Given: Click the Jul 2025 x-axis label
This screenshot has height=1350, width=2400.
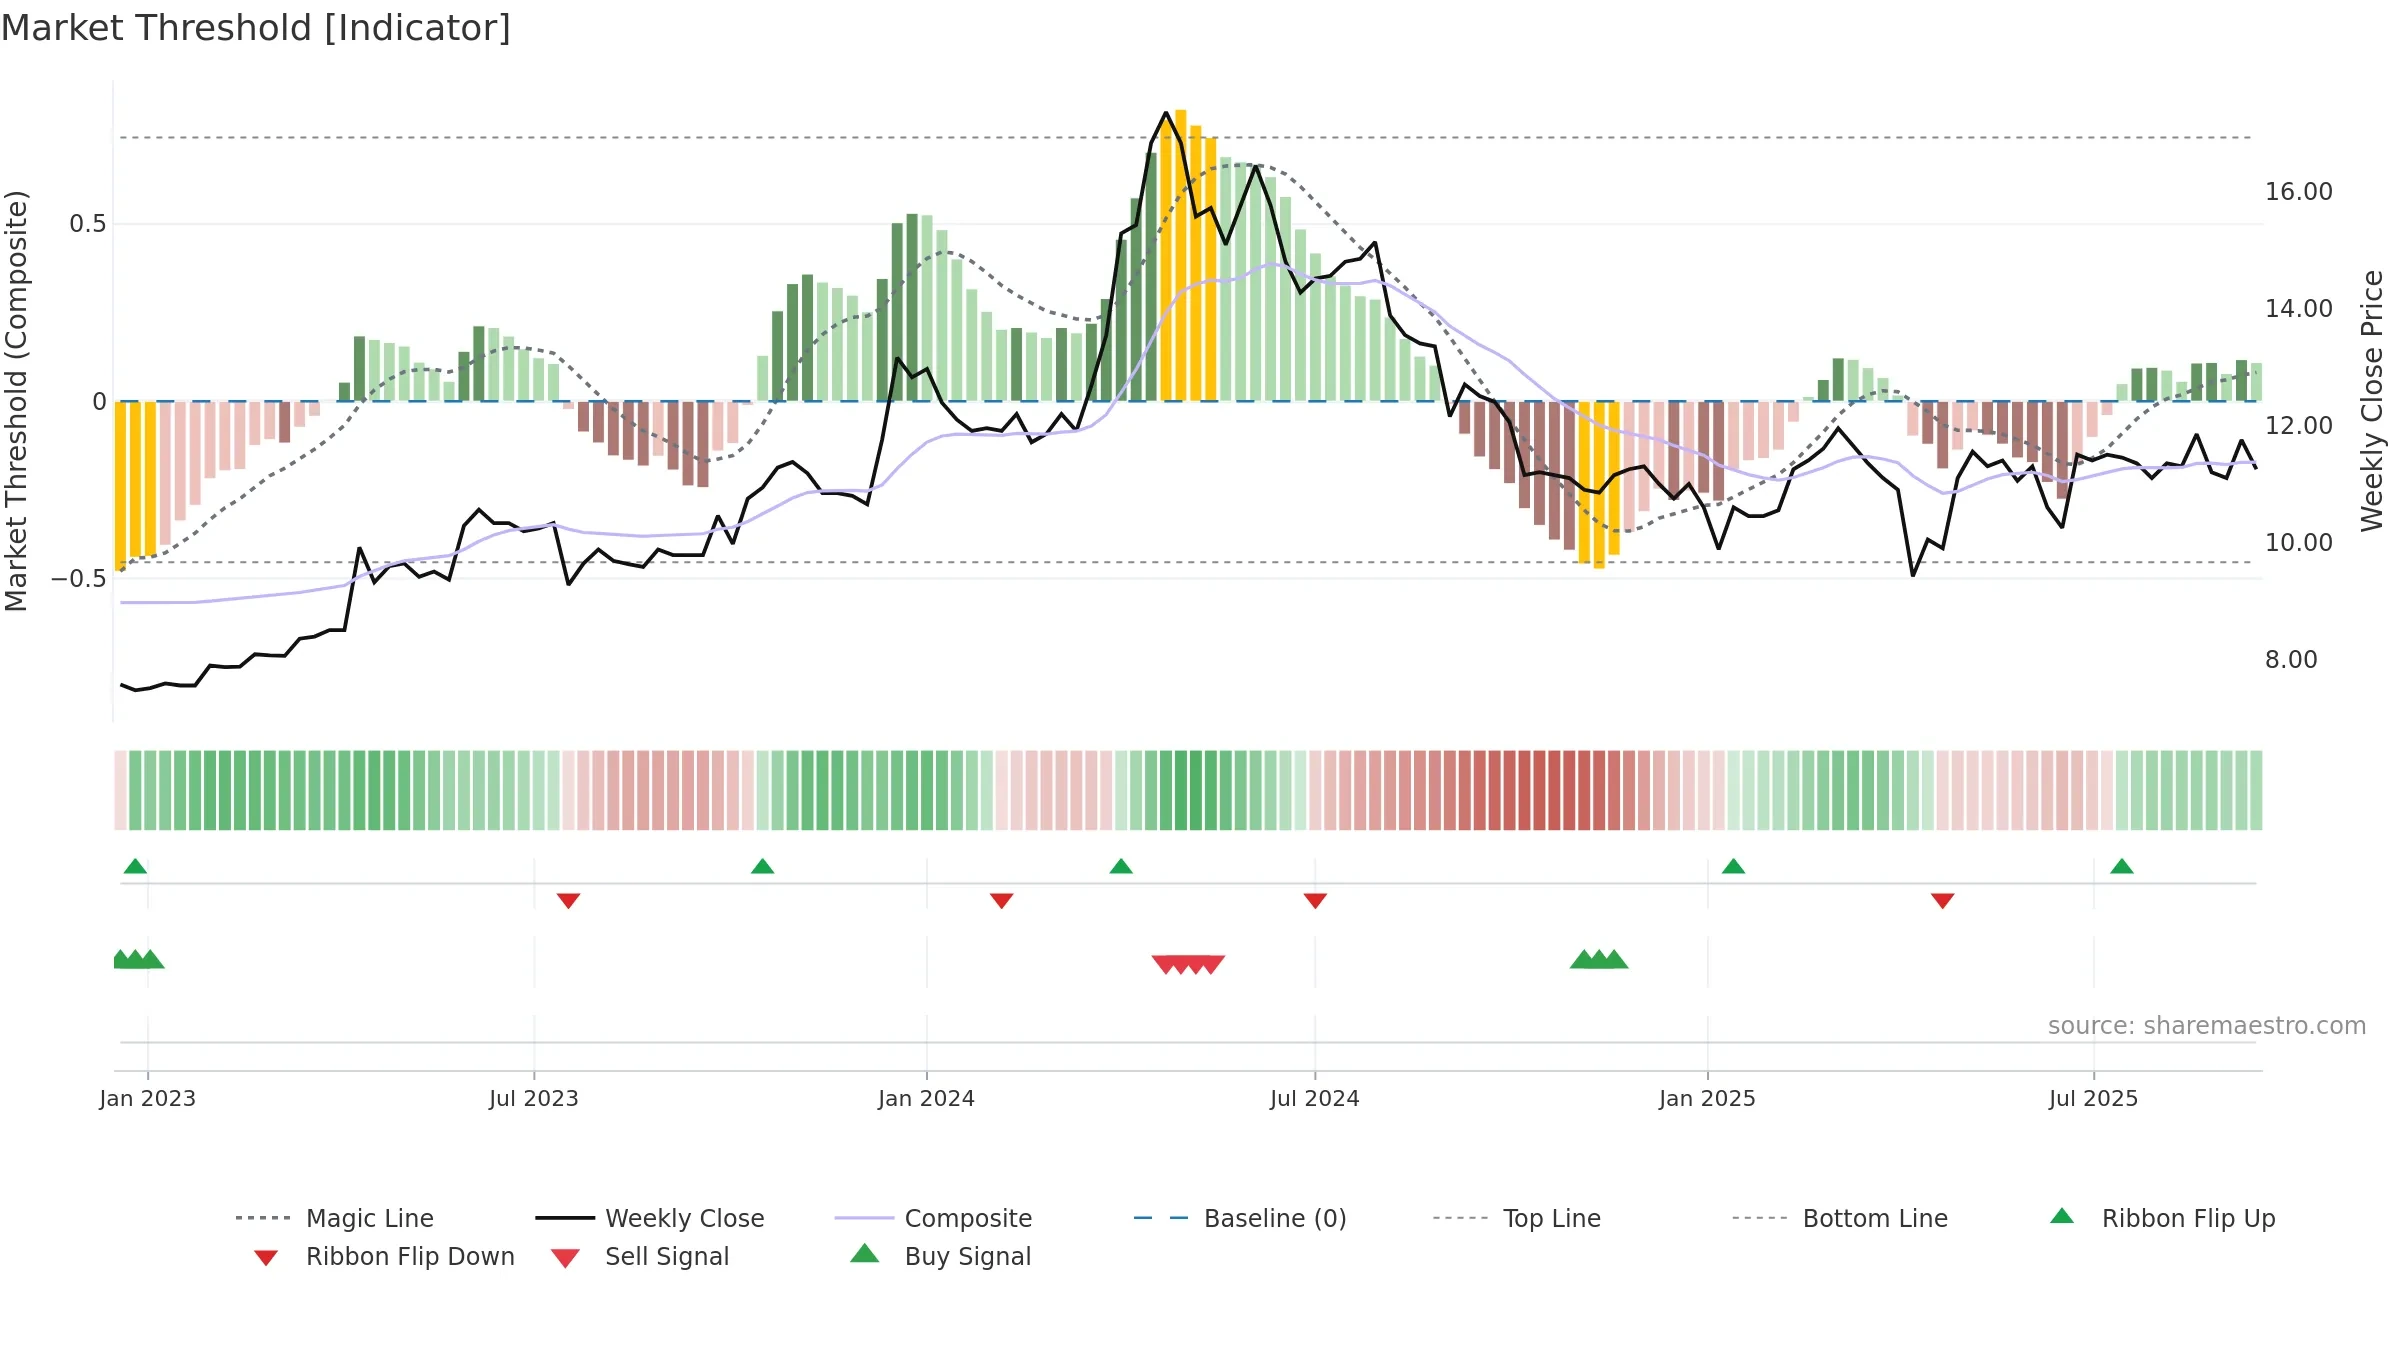Looking at the screenshot, I should coord(2094,1098).
